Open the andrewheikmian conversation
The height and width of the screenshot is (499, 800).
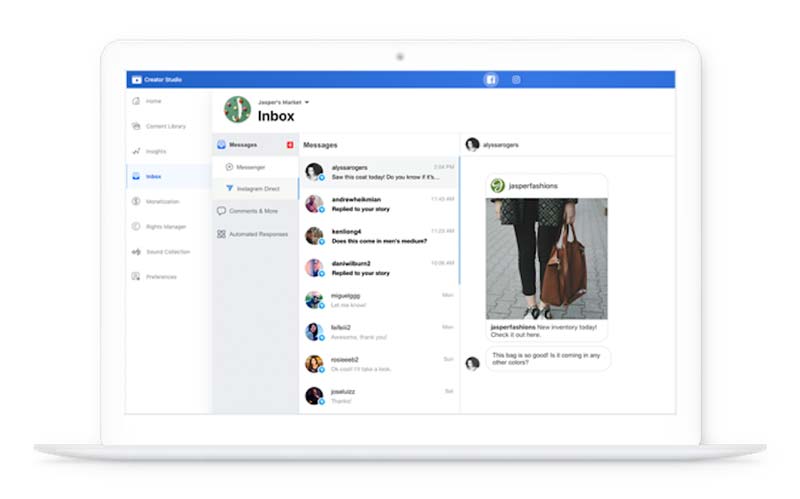[x=379, y=204]
